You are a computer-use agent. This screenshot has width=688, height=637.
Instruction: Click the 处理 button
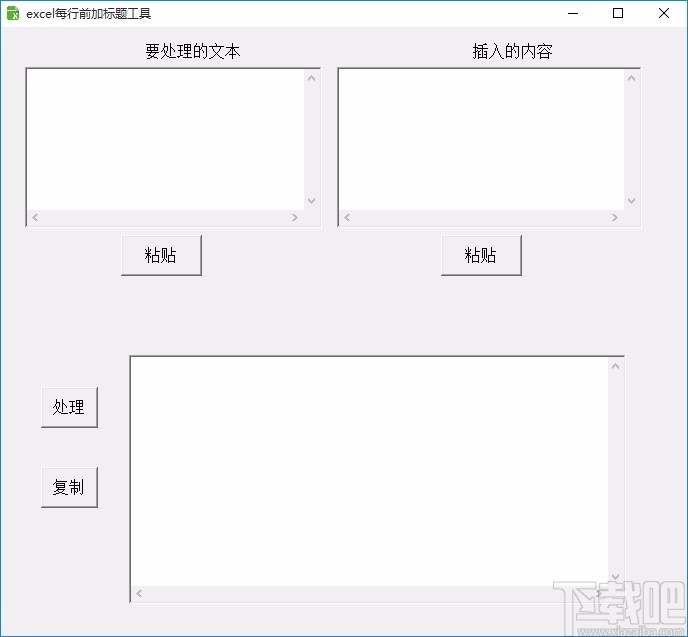pos(69,407)
